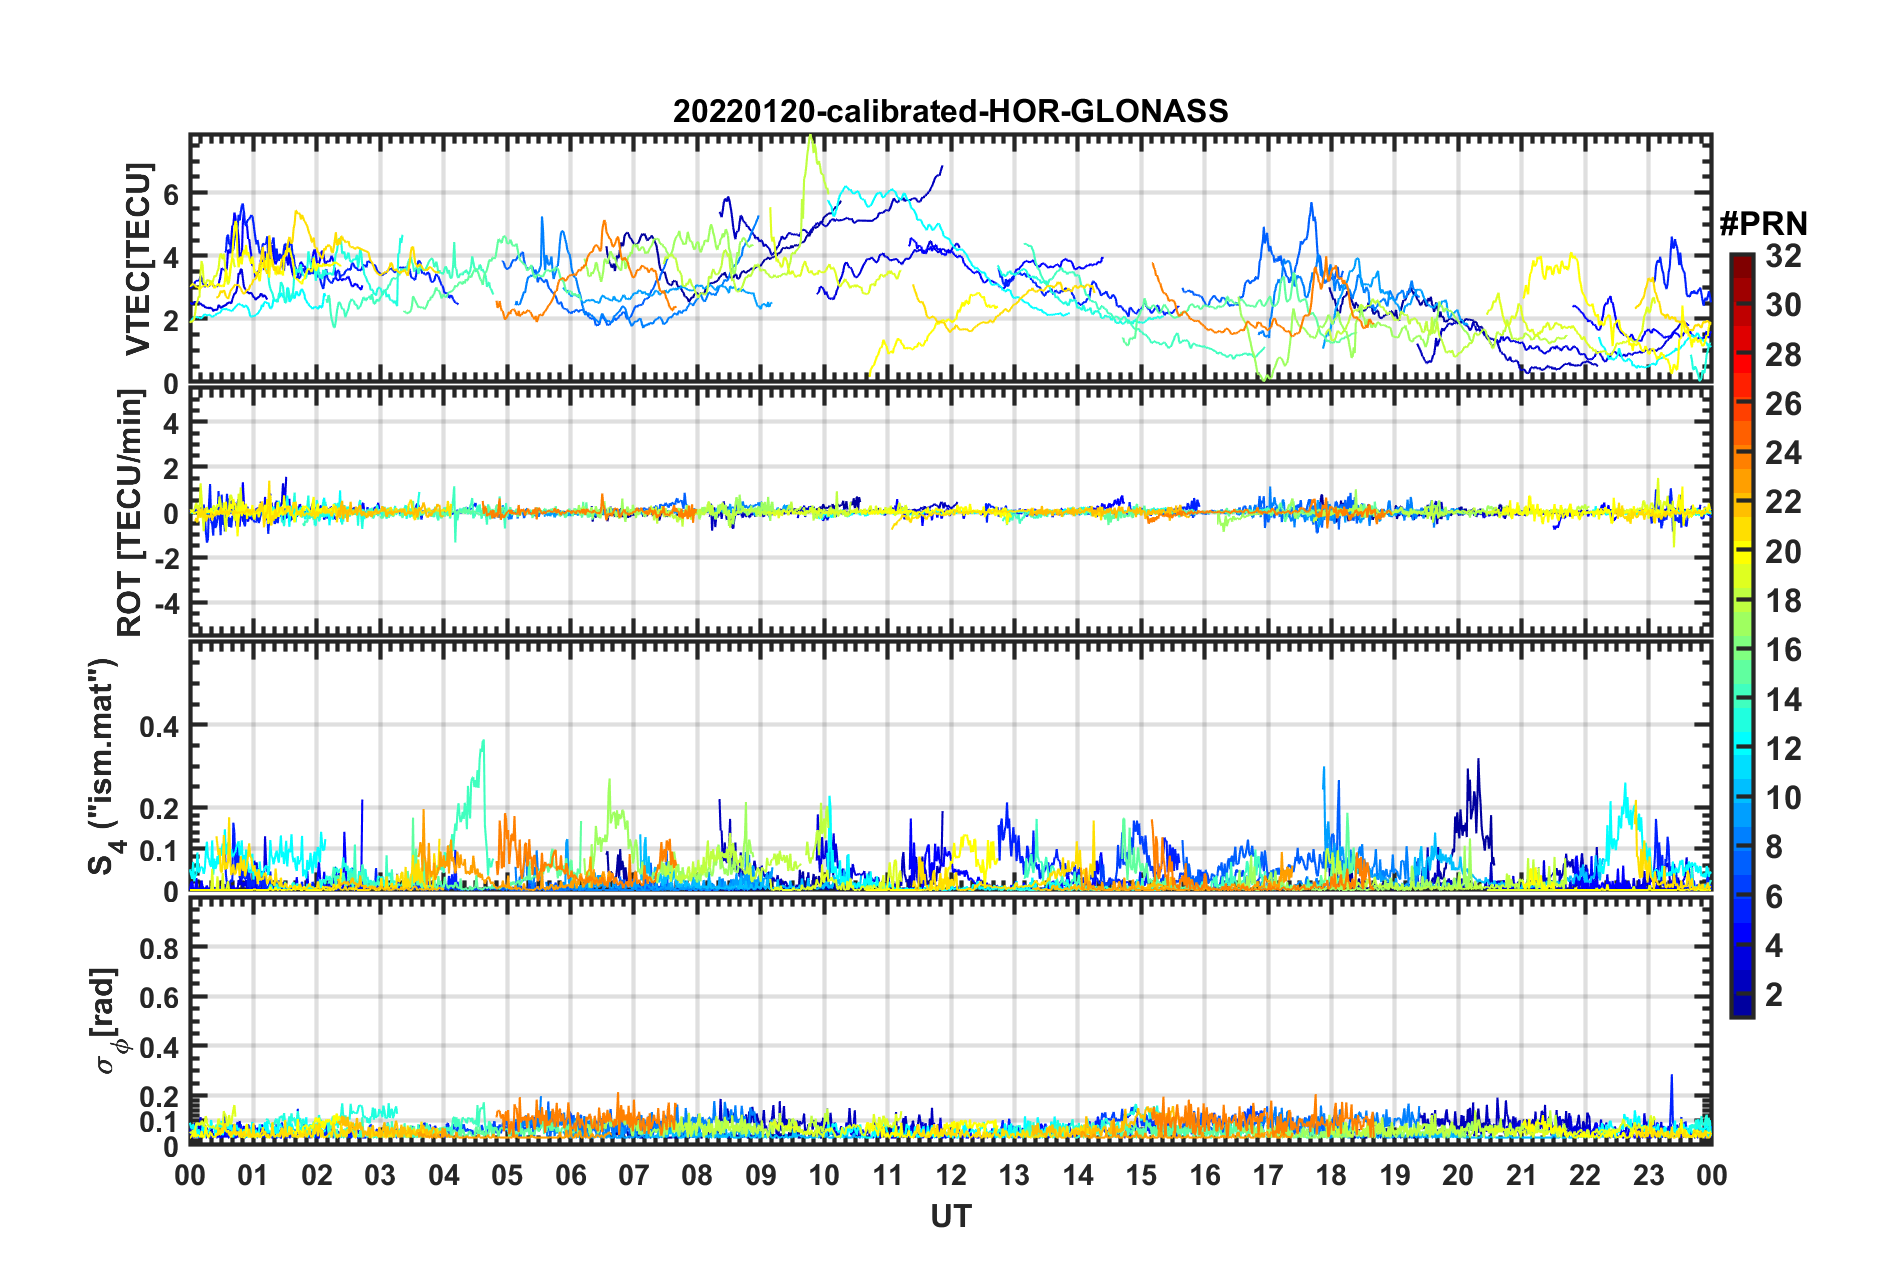
Task: Click x-axis tick label 23
Action: click(1648, 1175)
